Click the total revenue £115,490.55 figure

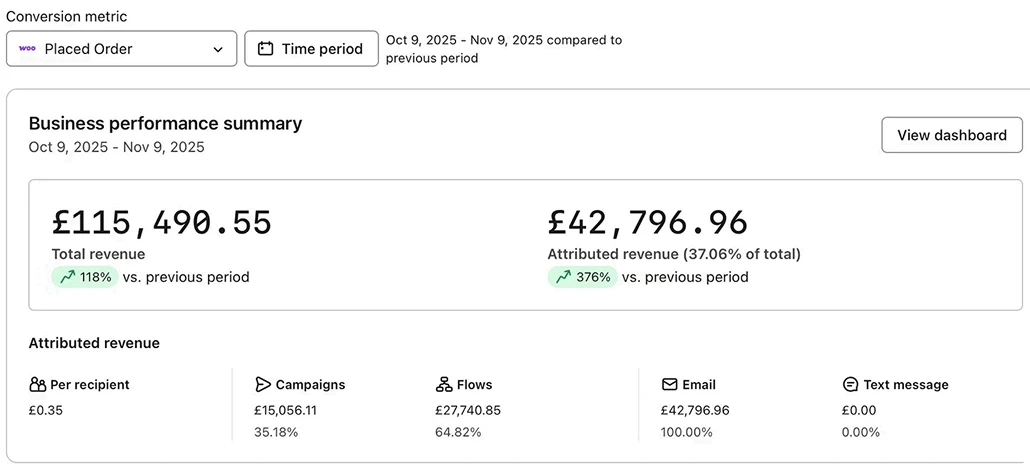point(162,222)
